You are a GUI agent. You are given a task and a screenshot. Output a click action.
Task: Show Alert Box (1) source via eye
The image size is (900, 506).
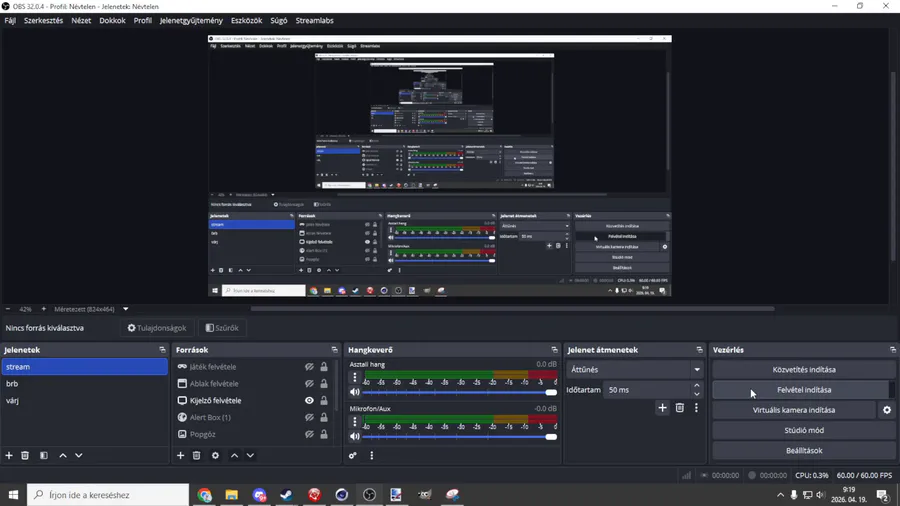pyautogui.click(x=309, y=417)
